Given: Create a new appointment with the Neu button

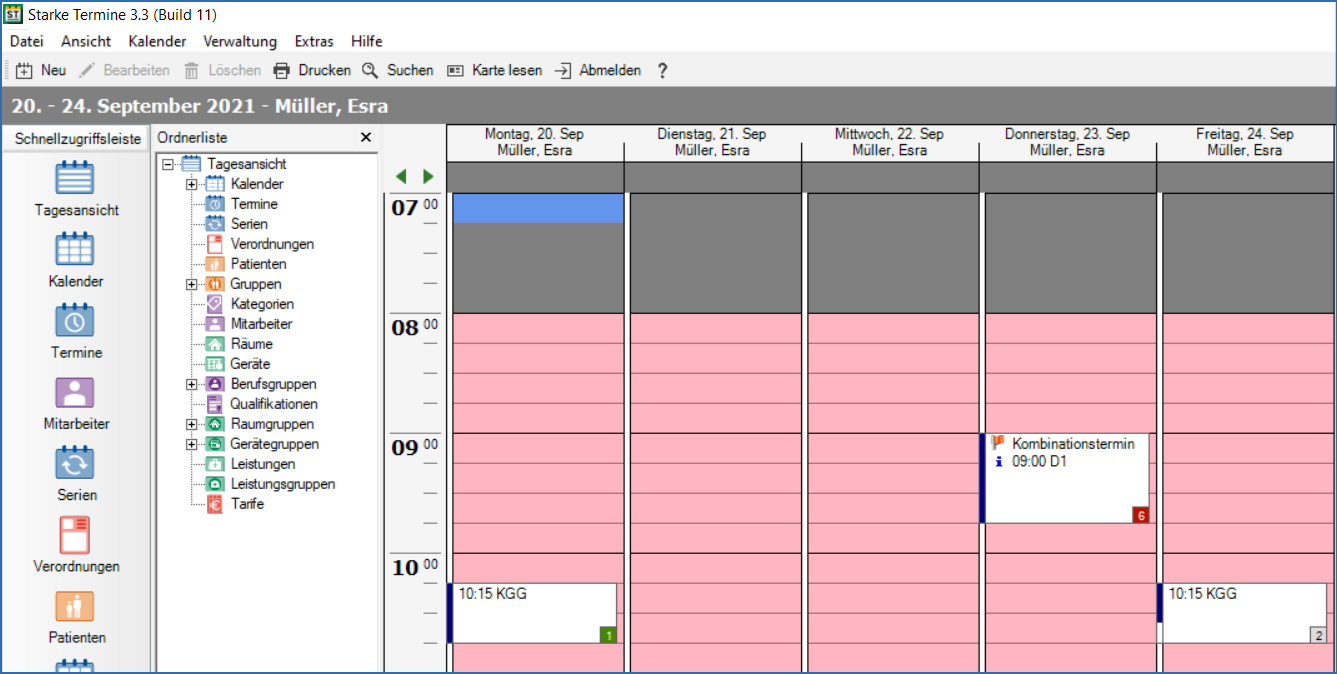Looking at the screenshot, I should pyautogui.click(x=40, y=70).
